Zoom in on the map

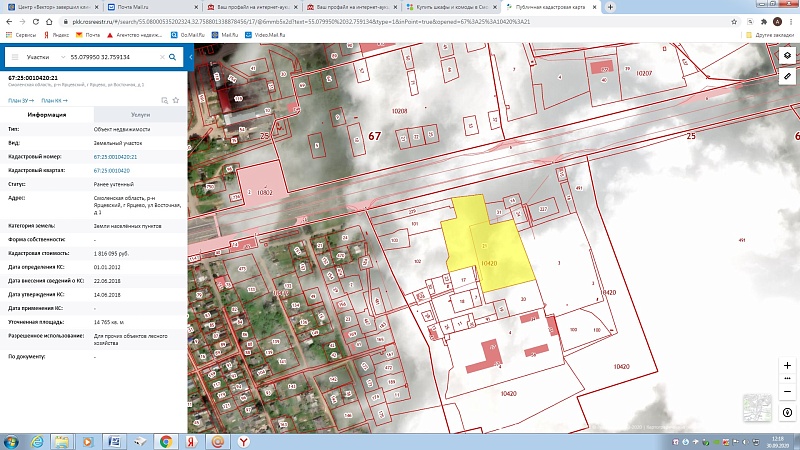tap(788, 366)
